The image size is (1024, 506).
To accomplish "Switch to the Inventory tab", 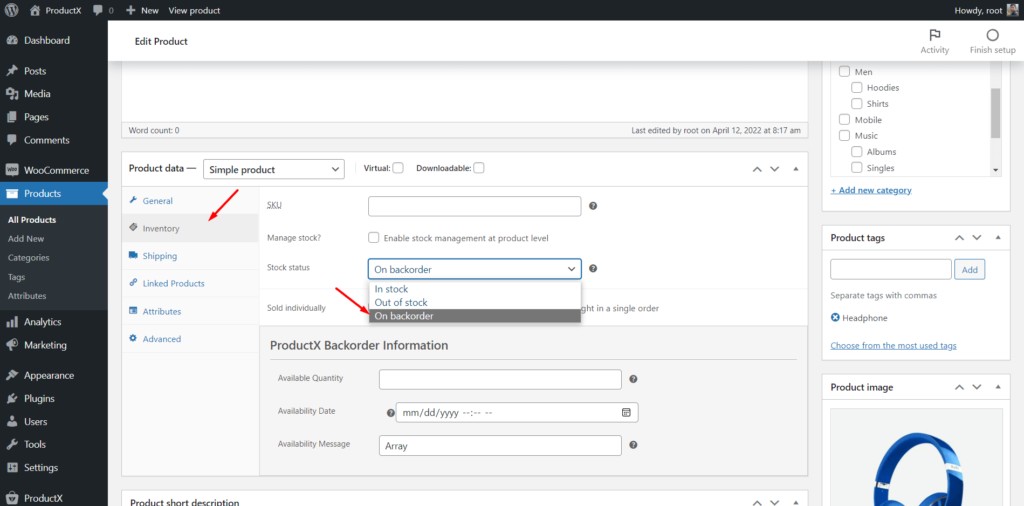I will tap(191, 229).
